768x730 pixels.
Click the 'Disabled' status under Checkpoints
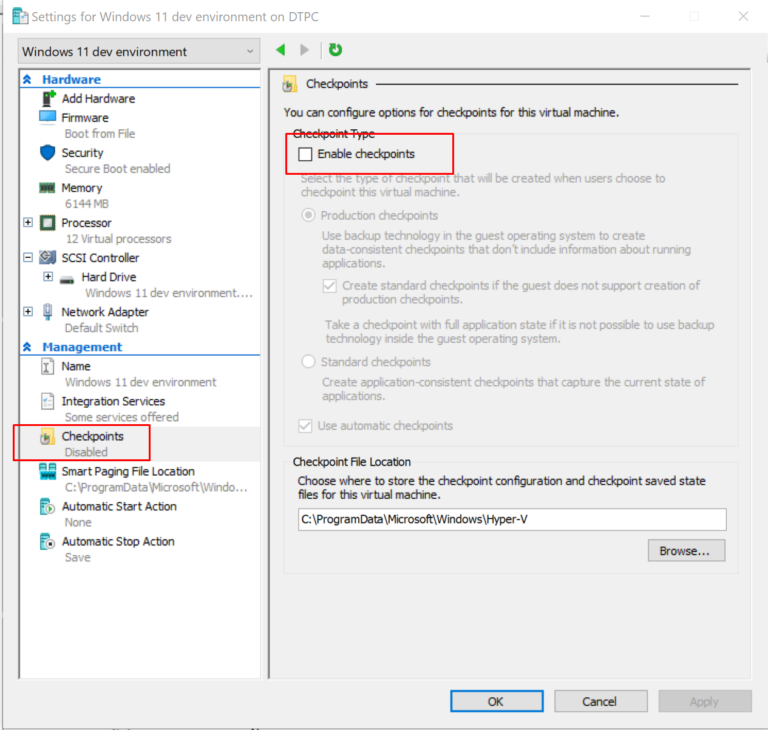click(x=86, y=452)
